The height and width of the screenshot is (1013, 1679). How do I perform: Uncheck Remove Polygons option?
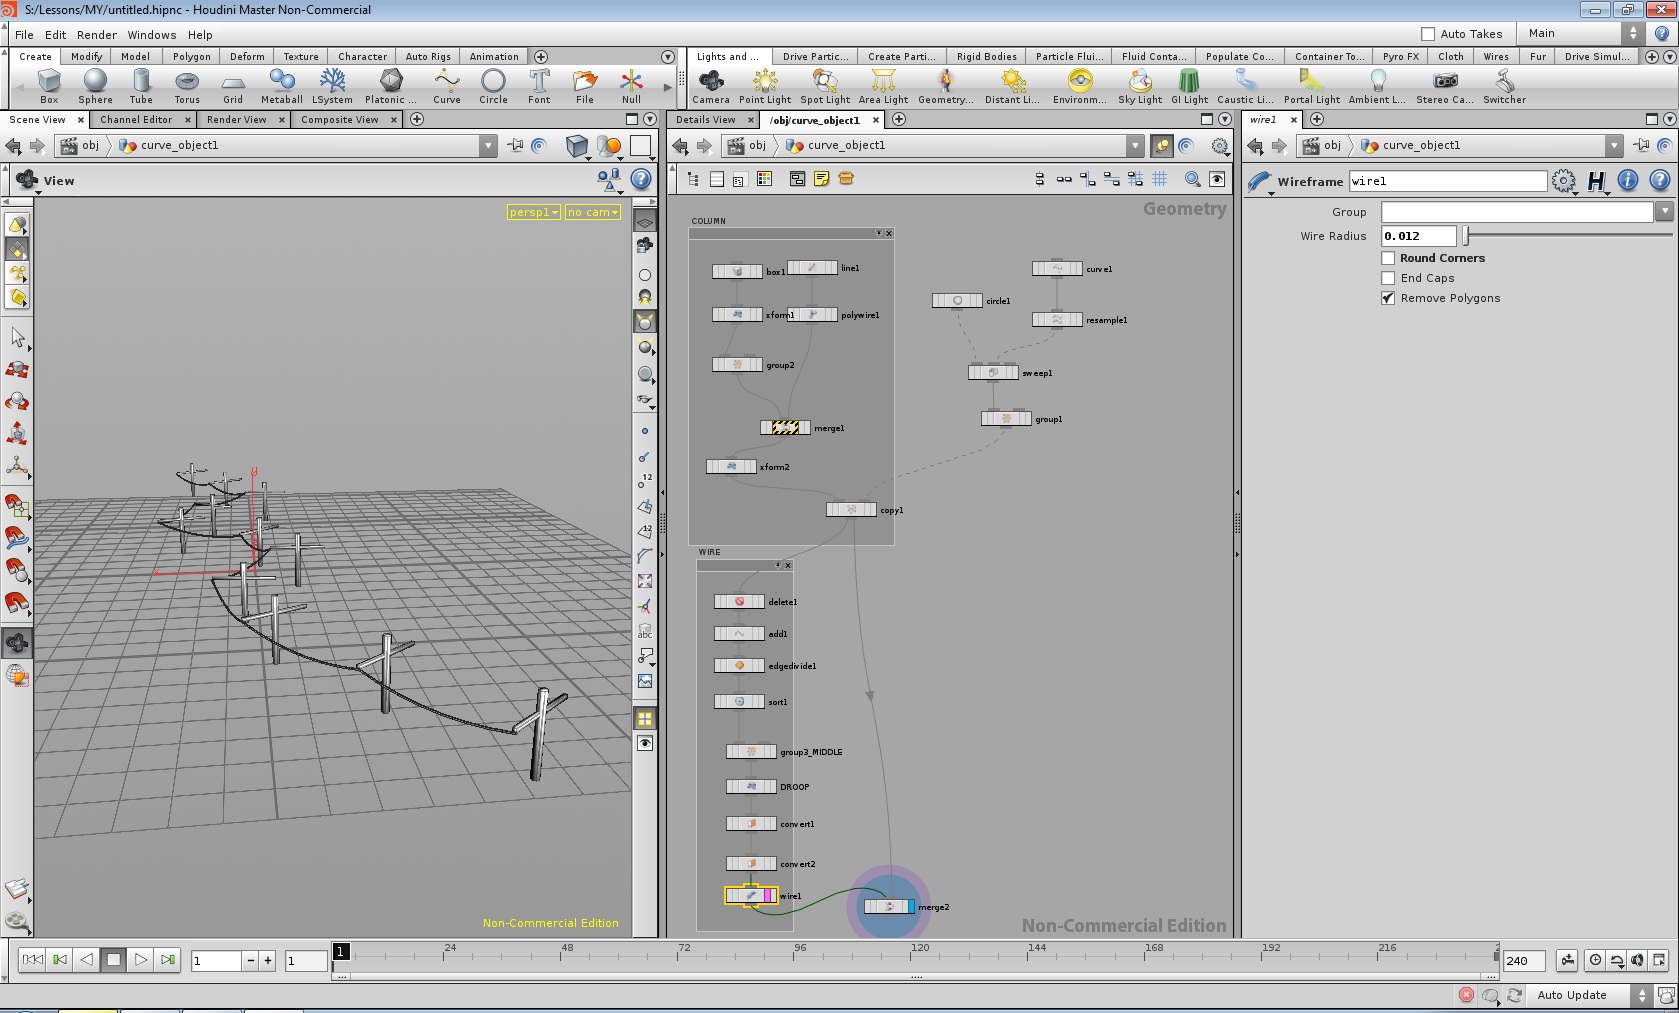point(1388,298)
